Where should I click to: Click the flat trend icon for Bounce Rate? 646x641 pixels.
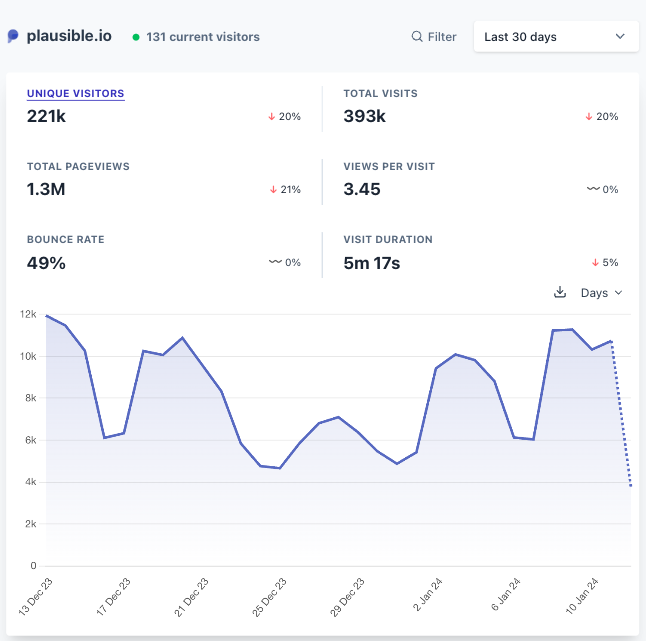pos(275,262)
